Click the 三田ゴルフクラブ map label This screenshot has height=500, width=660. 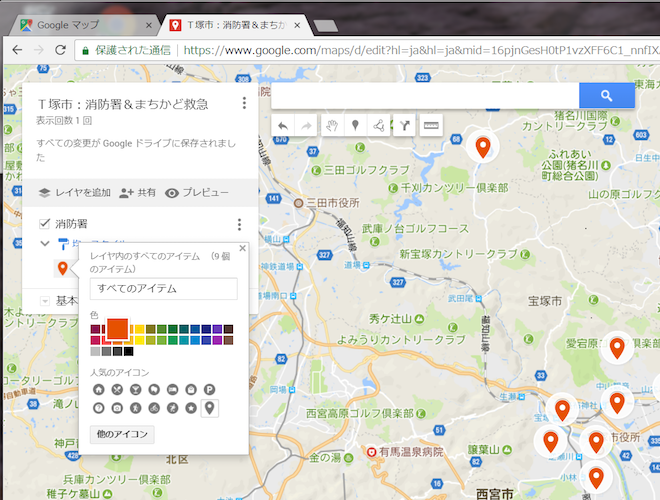(x=366, y=170)
